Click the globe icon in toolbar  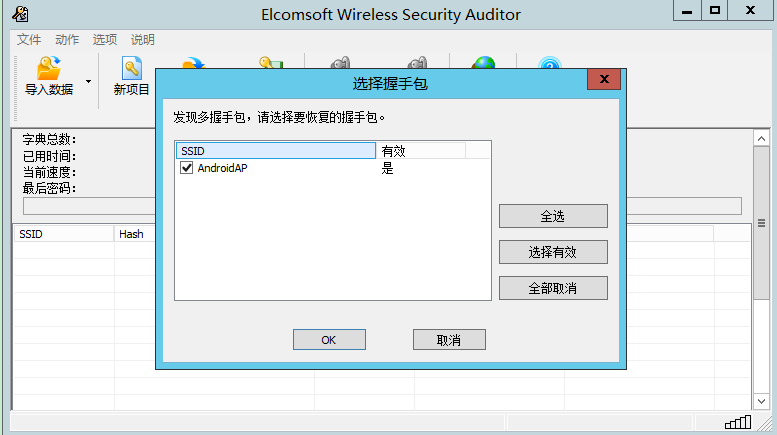point(484,62)
